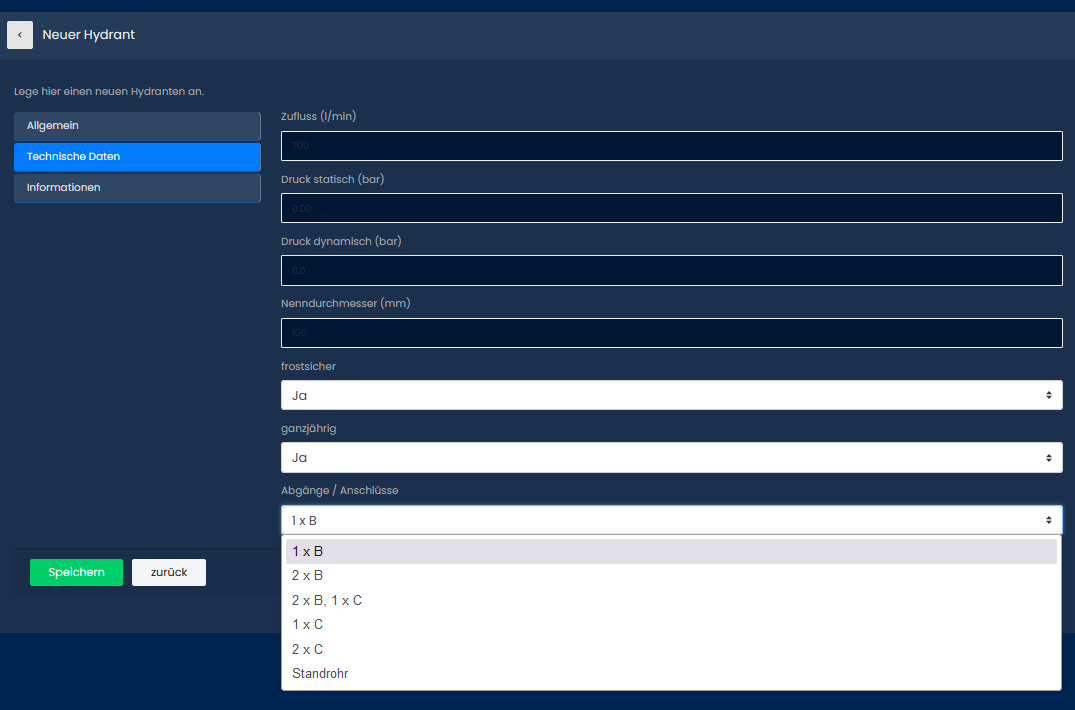This screenshot has height=710, width=1075.
Task: Select 2 x B option
Action: (x=672, y=576)
